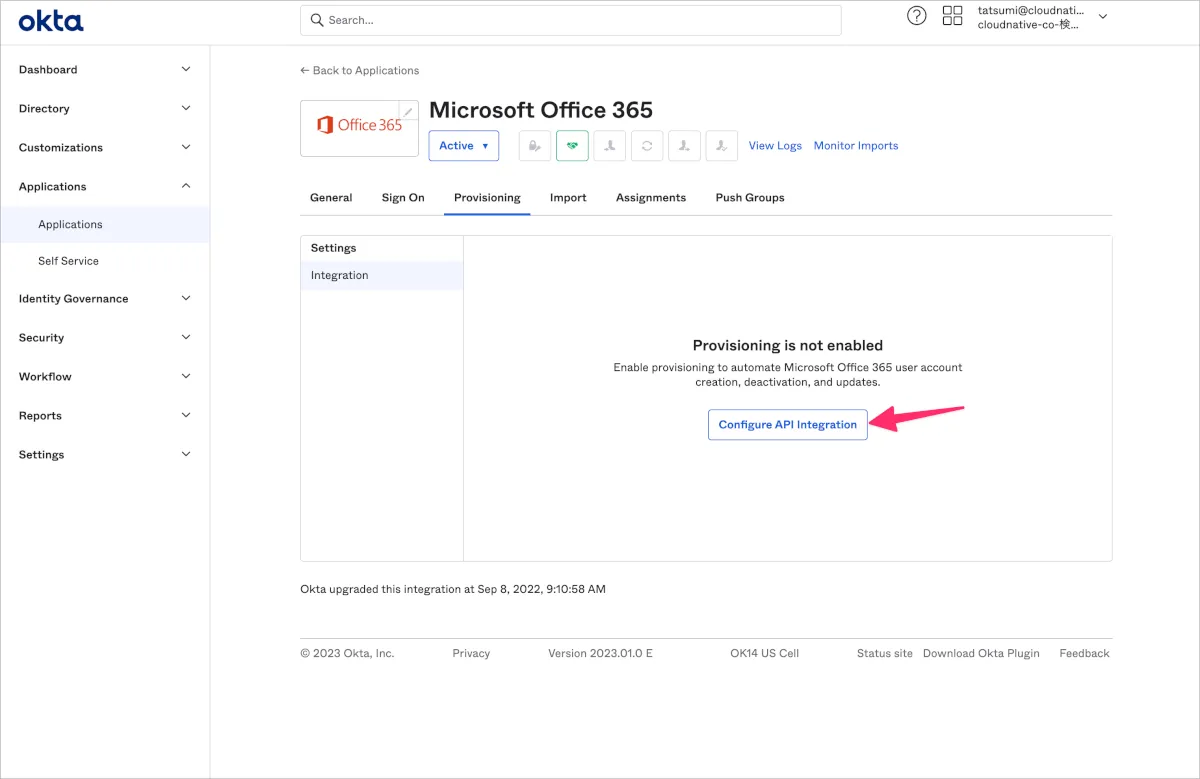Go back to Applications link

coord(360,71)
